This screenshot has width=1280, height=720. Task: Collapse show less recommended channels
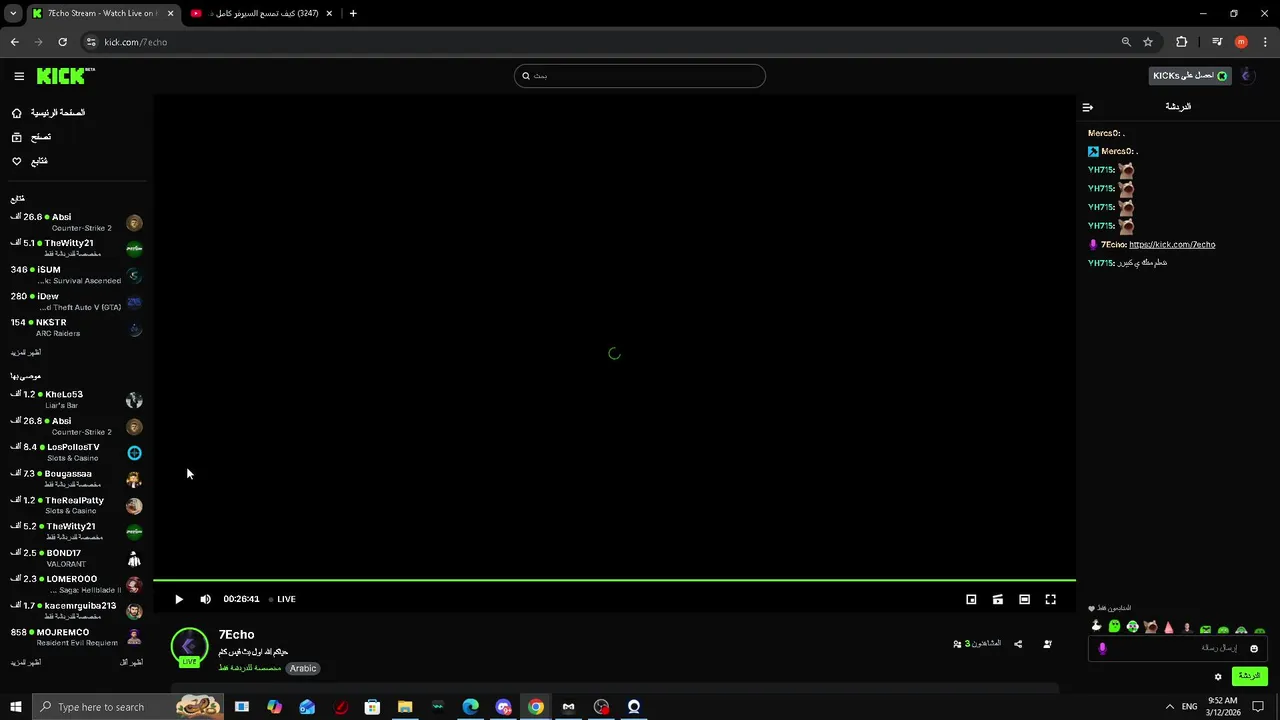click(132, 662)
